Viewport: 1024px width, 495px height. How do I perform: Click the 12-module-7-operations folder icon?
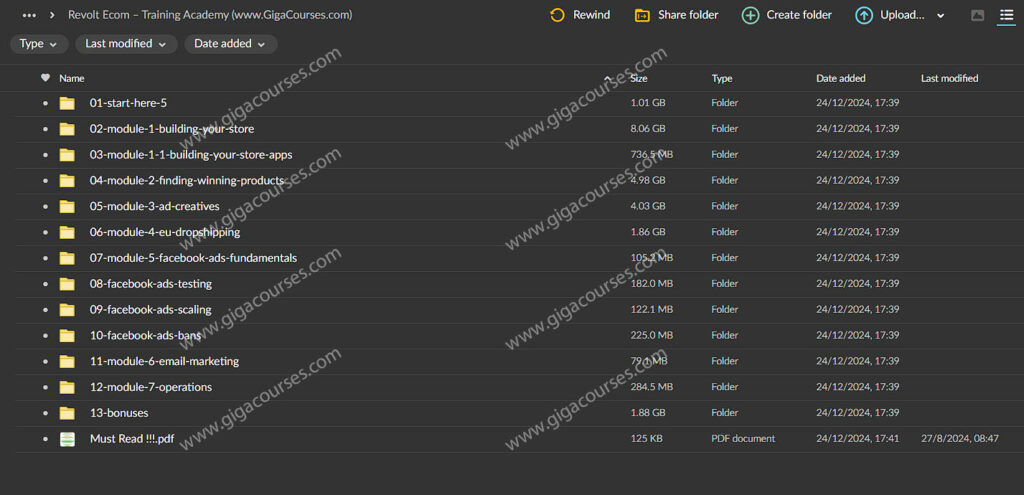[x=67, y=387]
